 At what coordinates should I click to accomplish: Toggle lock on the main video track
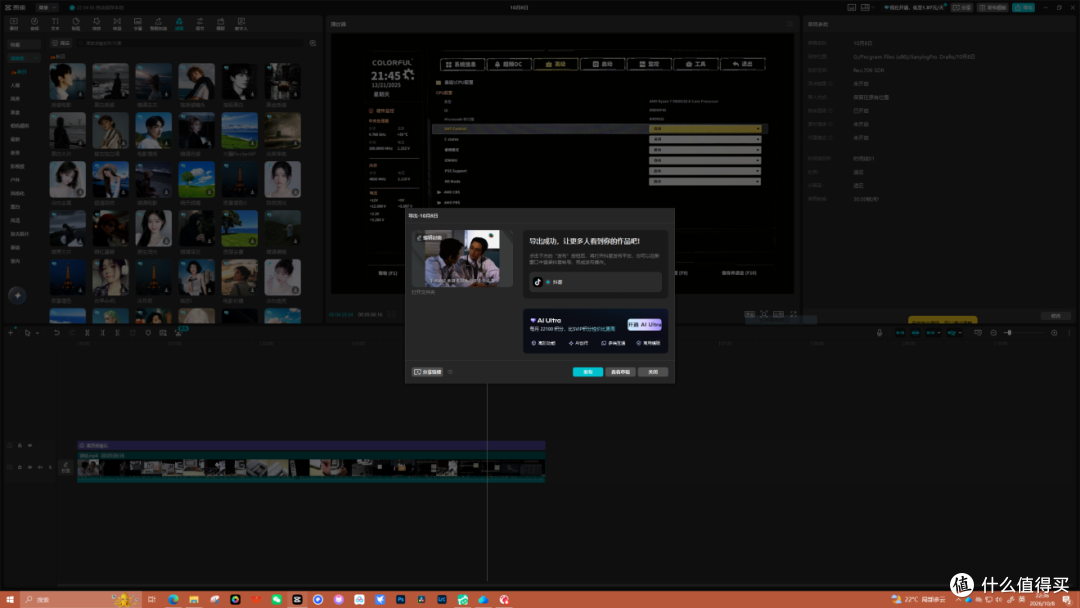tap(19, 467)
